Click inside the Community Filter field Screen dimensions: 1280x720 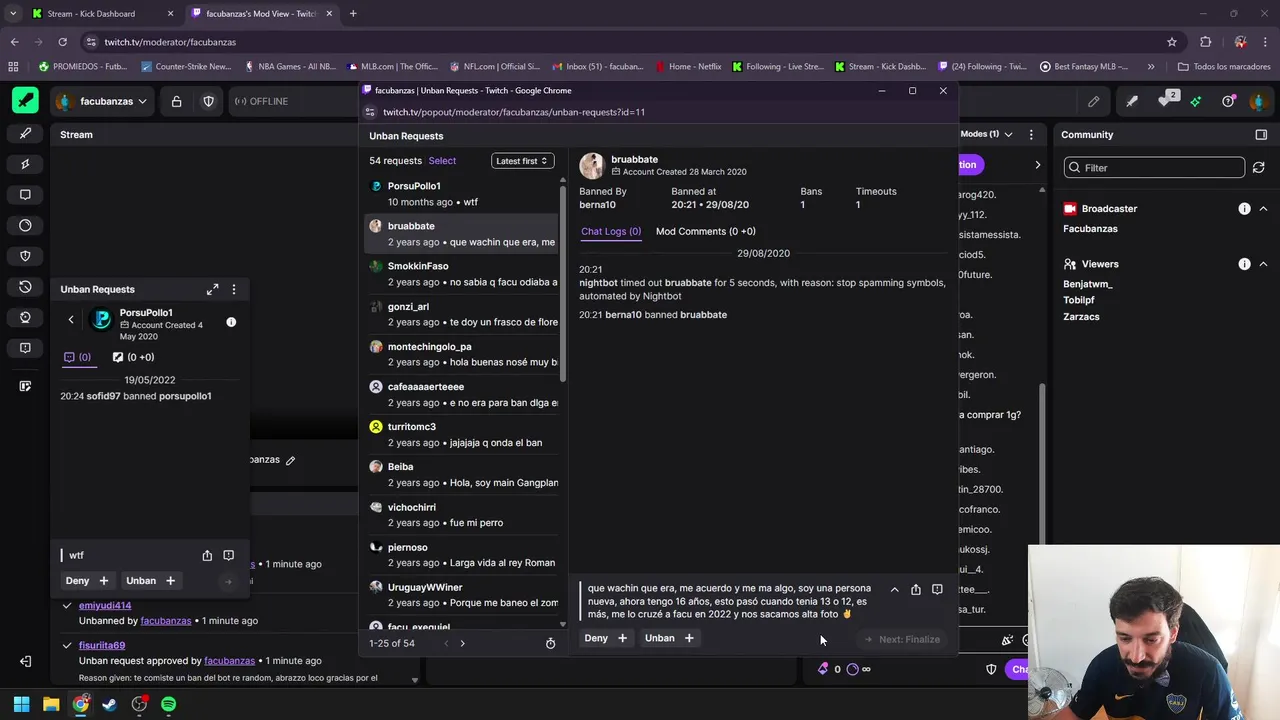click(1154, 168)
